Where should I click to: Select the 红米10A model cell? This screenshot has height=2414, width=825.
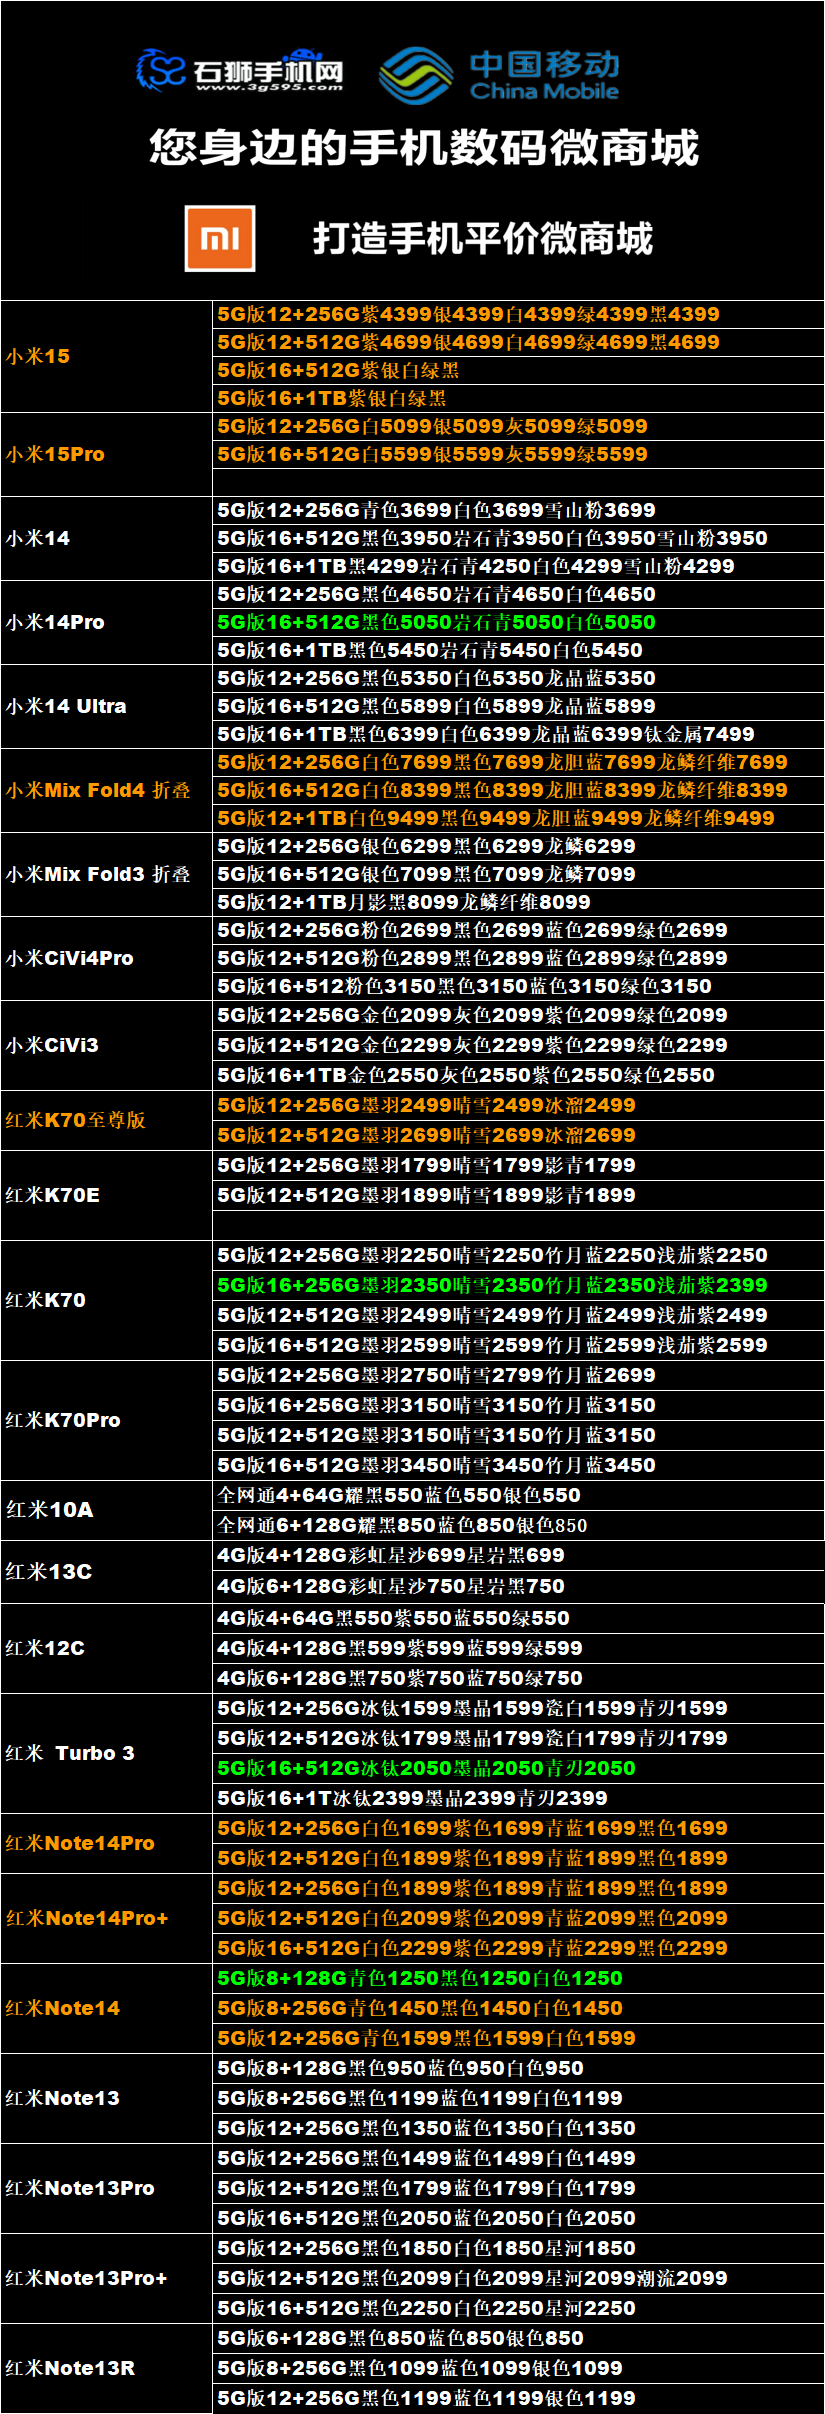click(106, 1510)
